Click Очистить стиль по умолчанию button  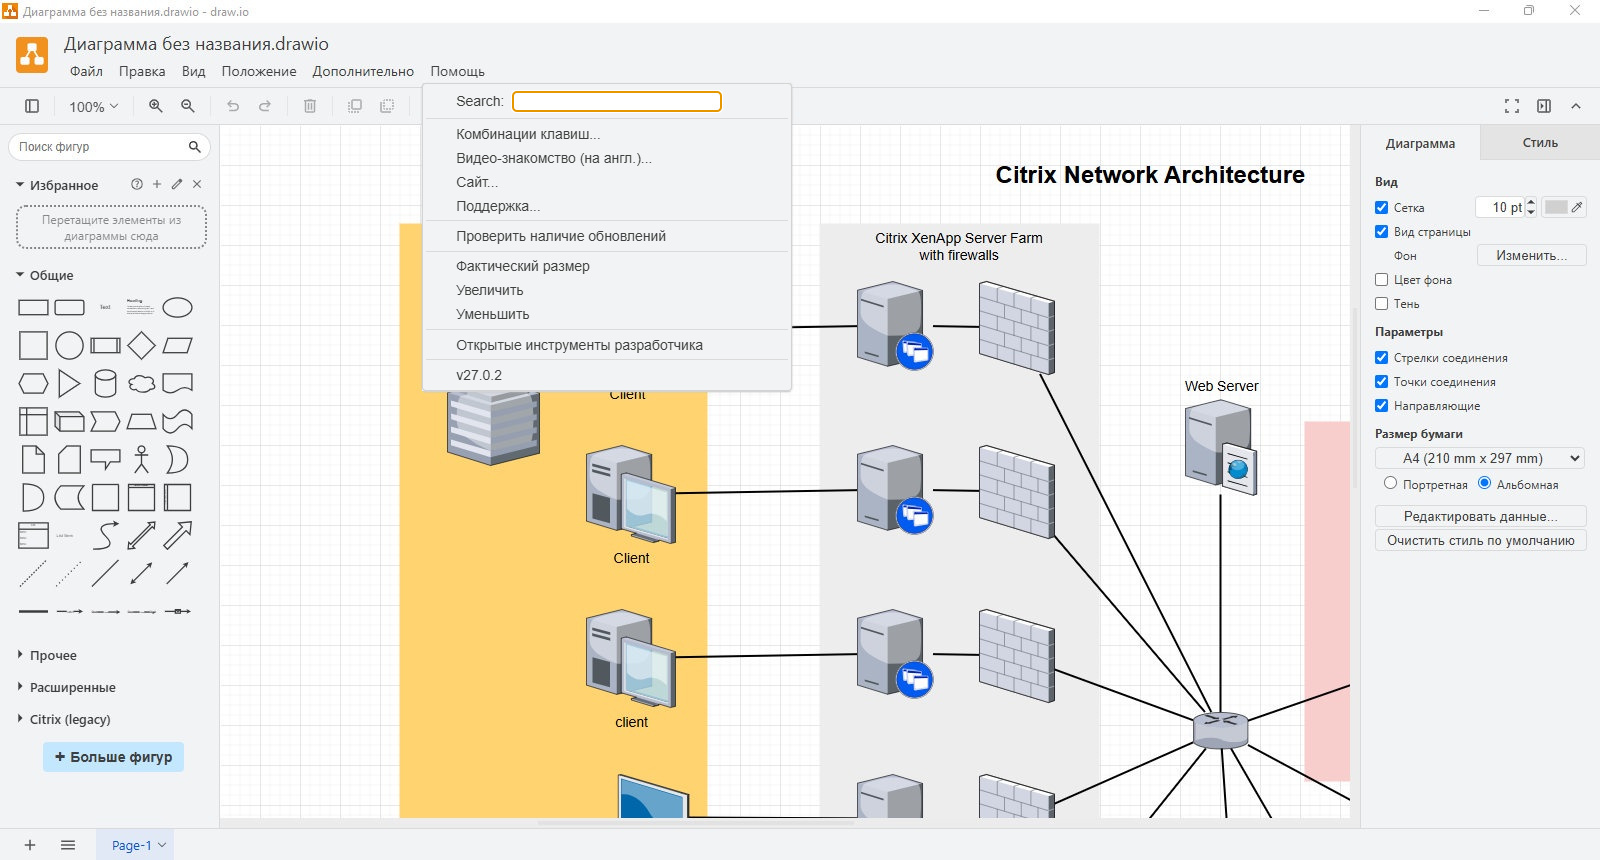pos(1480,540)
